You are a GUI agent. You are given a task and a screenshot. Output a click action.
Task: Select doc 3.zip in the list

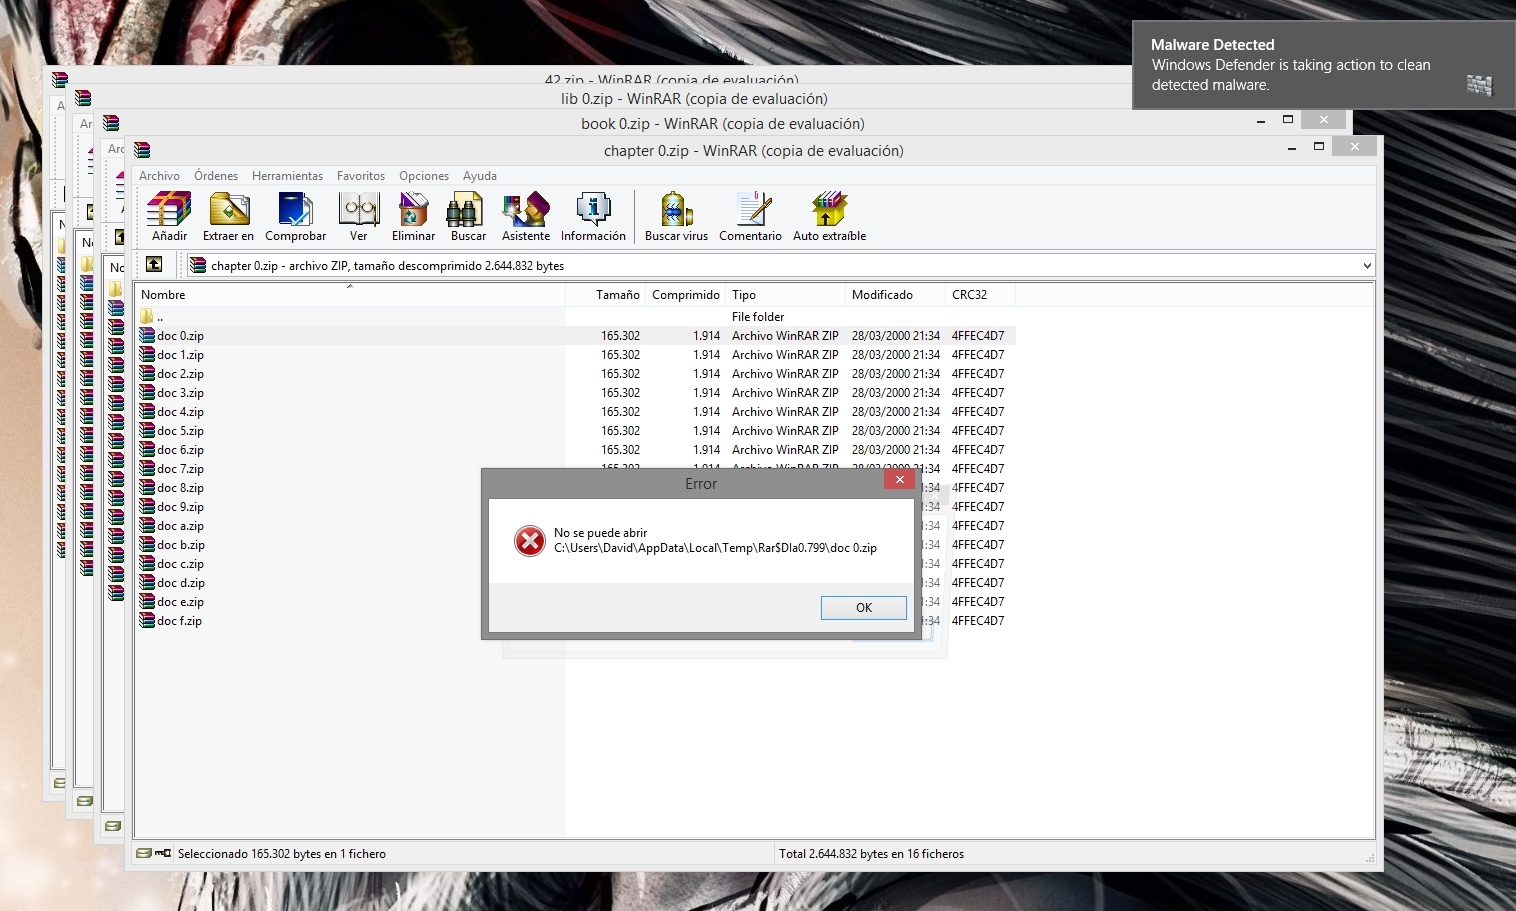[x=181, y=393]
